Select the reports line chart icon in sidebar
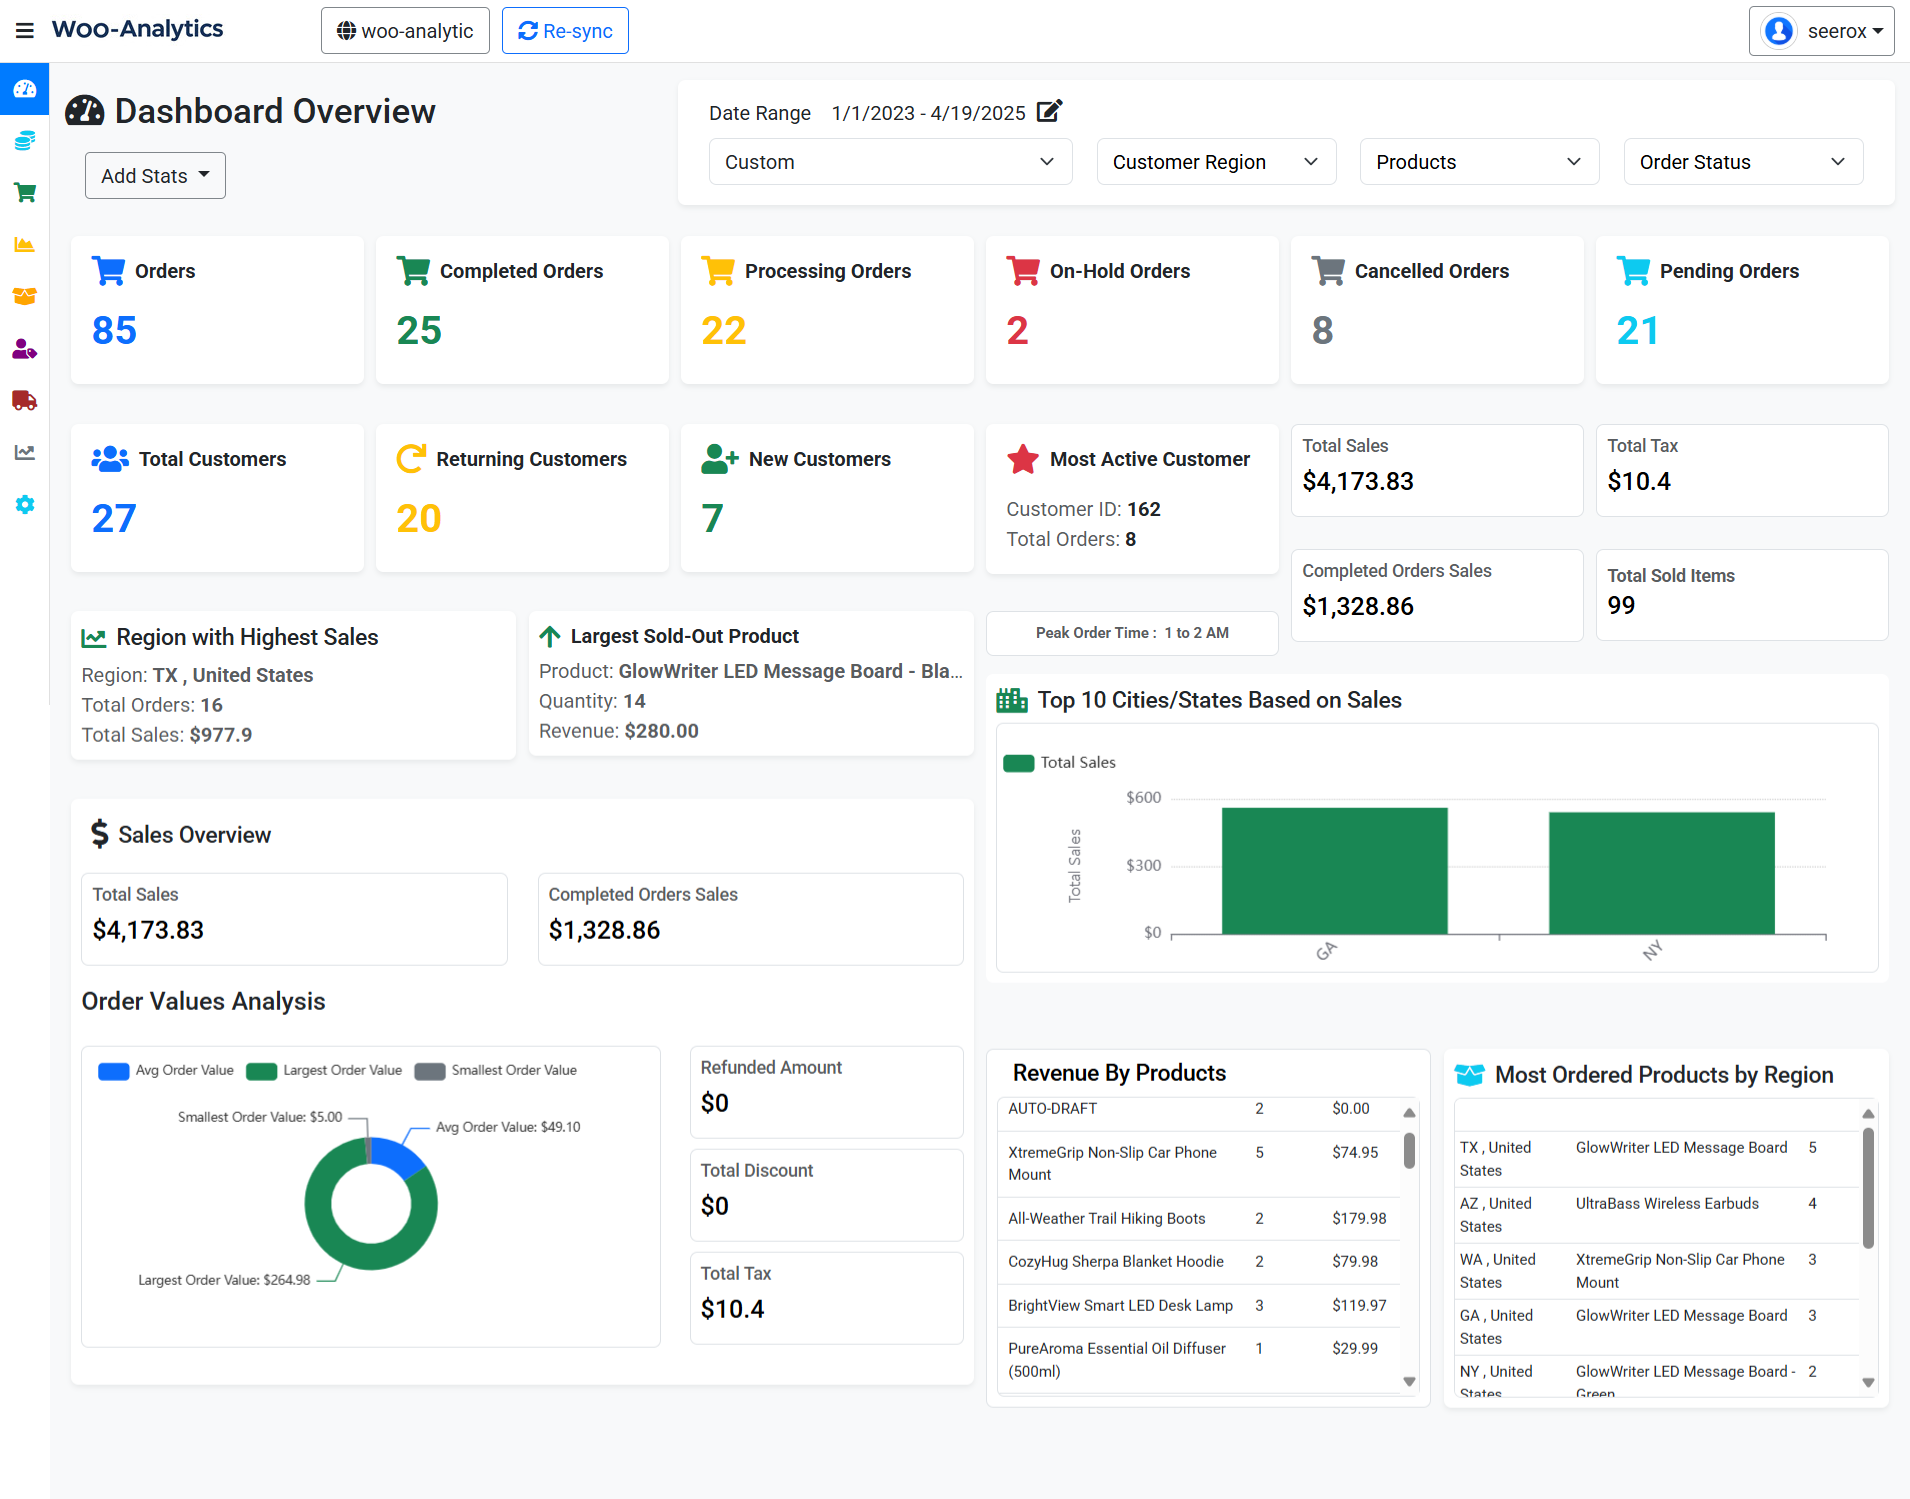The height and width of the screenshot is (1499, 1910). 24,452
